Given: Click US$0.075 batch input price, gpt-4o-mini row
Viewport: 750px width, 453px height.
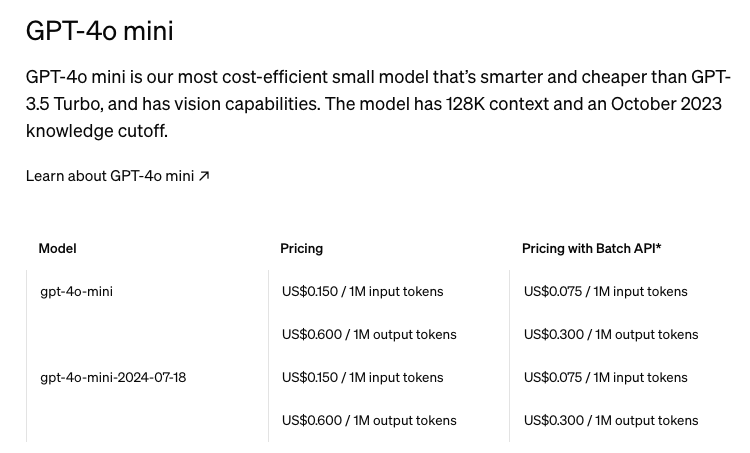Looking at the screenshot, I should point(605,291).
